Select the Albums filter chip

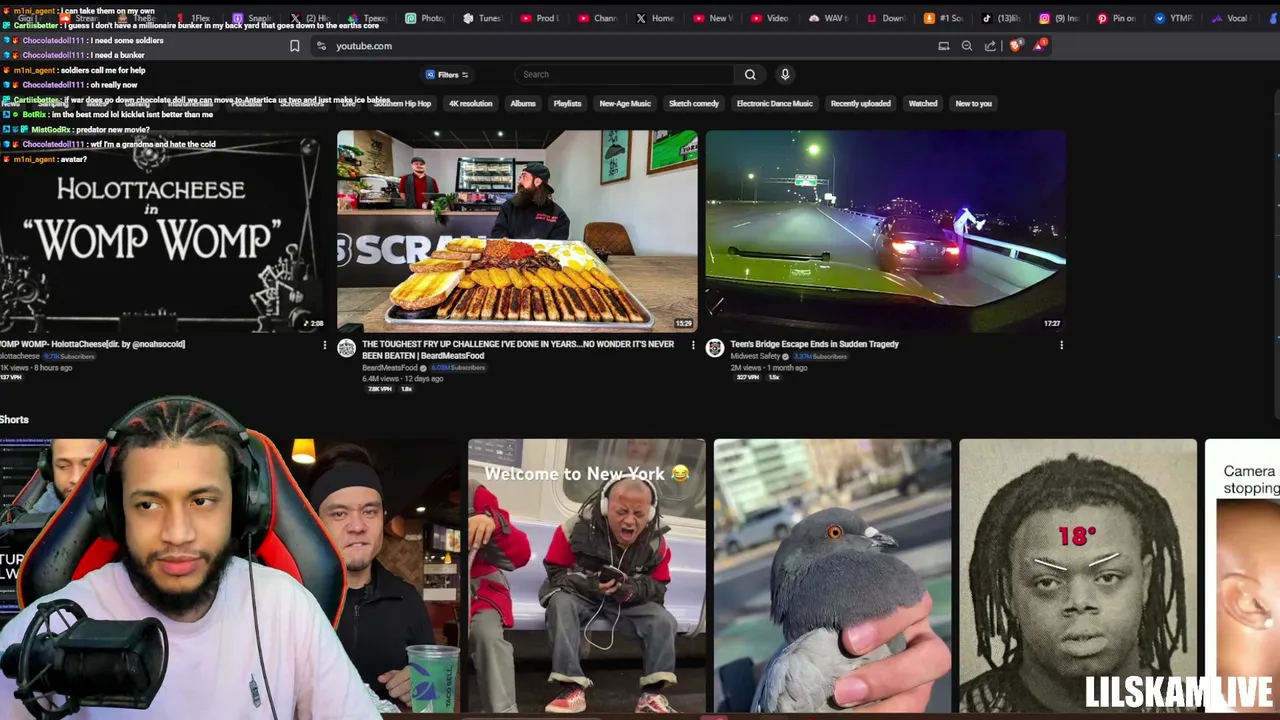[523, 103]
